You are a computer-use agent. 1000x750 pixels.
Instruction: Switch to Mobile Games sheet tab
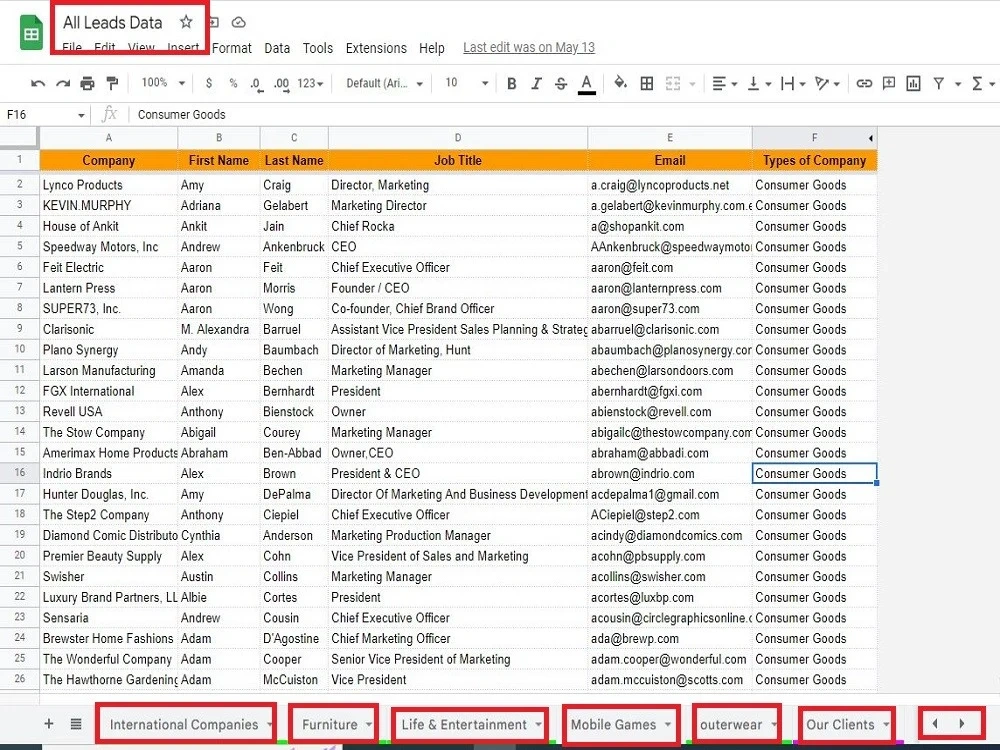point(614,724)
